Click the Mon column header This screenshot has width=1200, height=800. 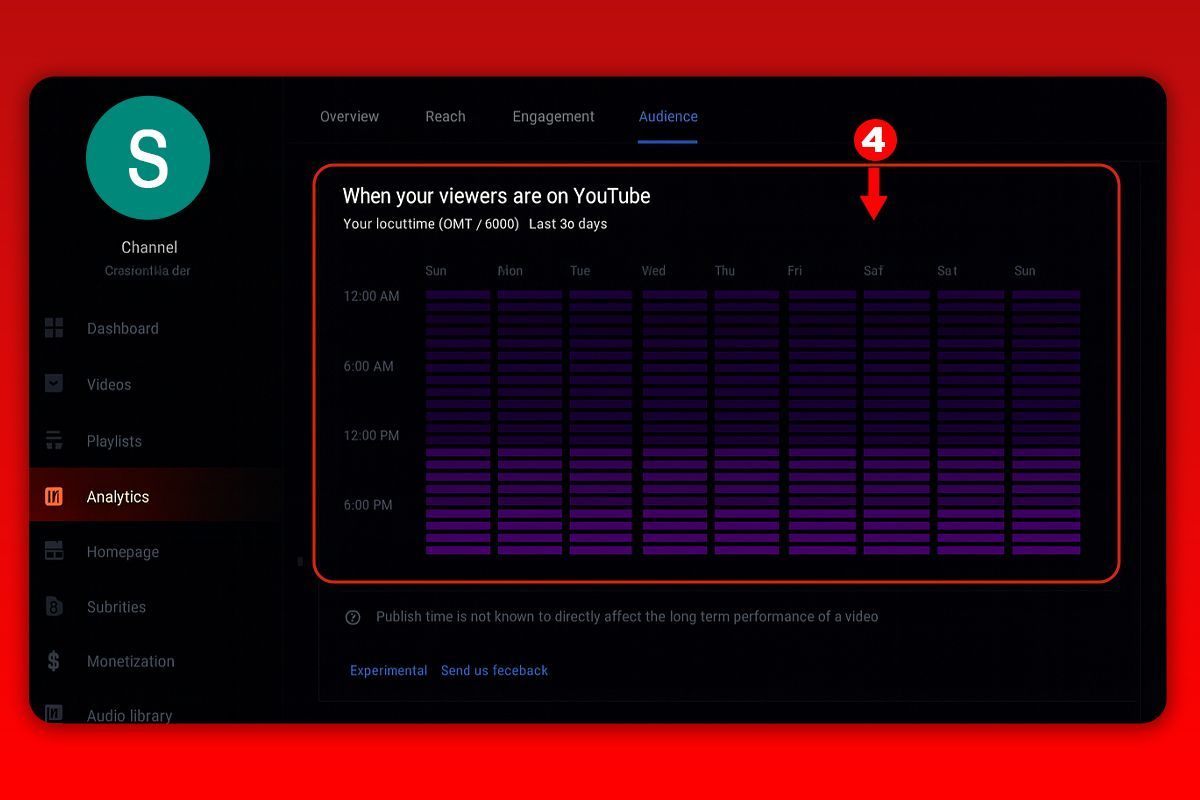[510, 271]
